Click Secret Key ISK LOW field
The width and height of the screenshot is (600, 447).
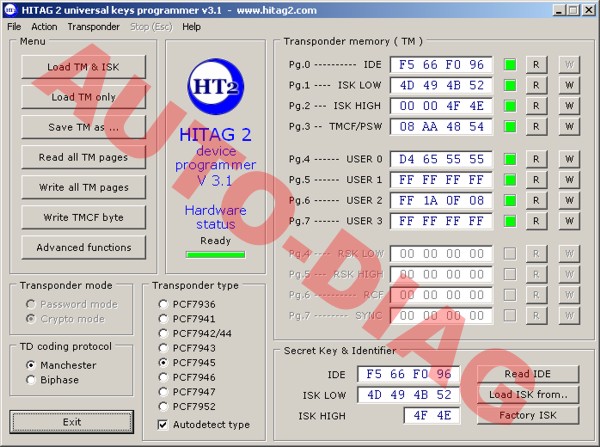click(x=409, y=395)
